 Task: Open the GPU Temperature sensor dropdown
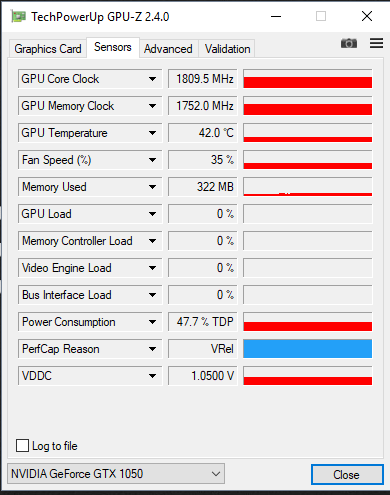(152, 133)
